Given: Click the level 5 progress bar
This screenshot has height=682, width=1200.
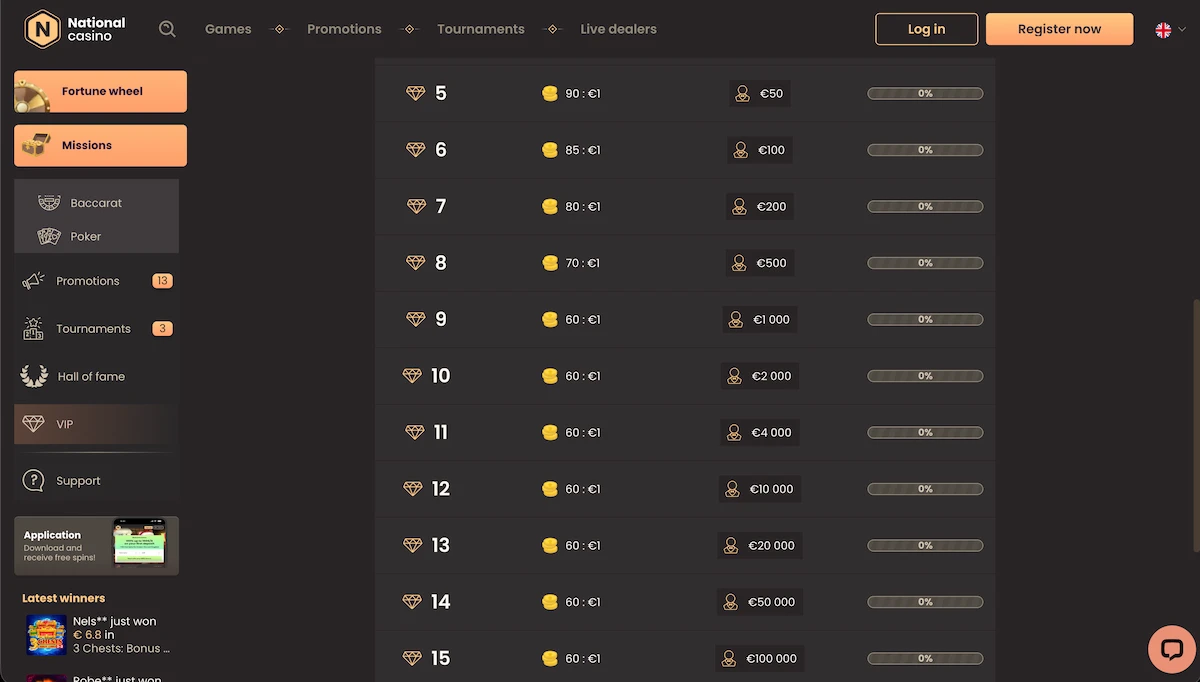Looking at the screenshot, I should point(925,93).
